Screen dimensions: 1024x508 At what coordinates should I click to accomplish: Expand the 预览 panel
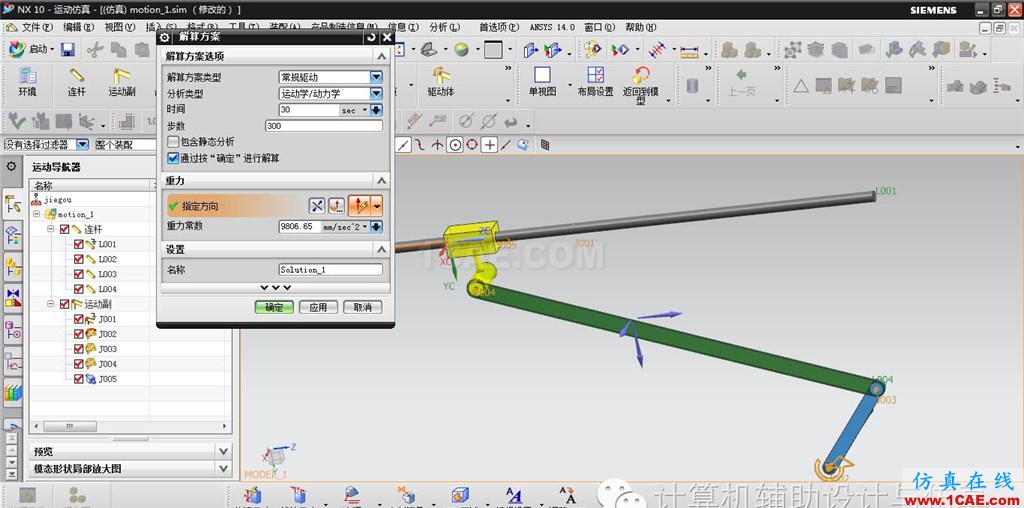coord(223,452)
